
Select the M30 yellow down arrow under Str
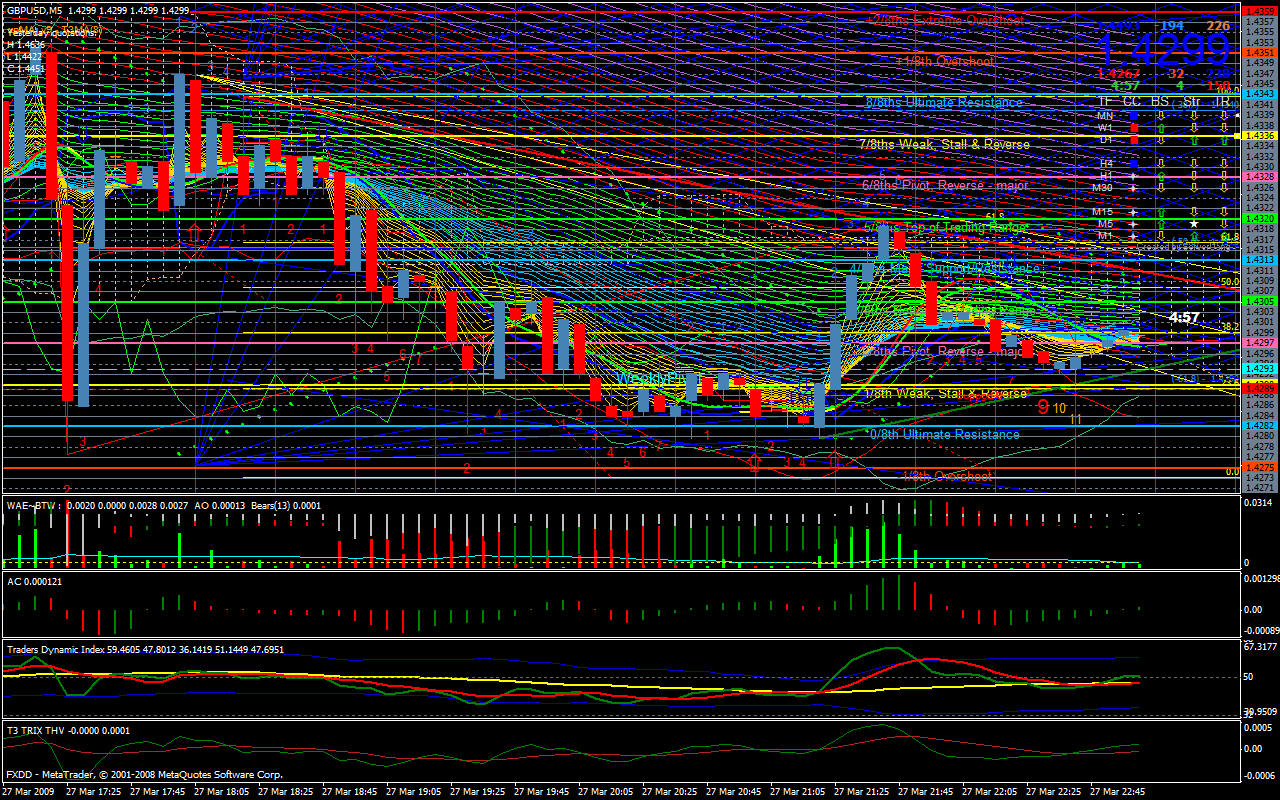(x=1194, y=188)
